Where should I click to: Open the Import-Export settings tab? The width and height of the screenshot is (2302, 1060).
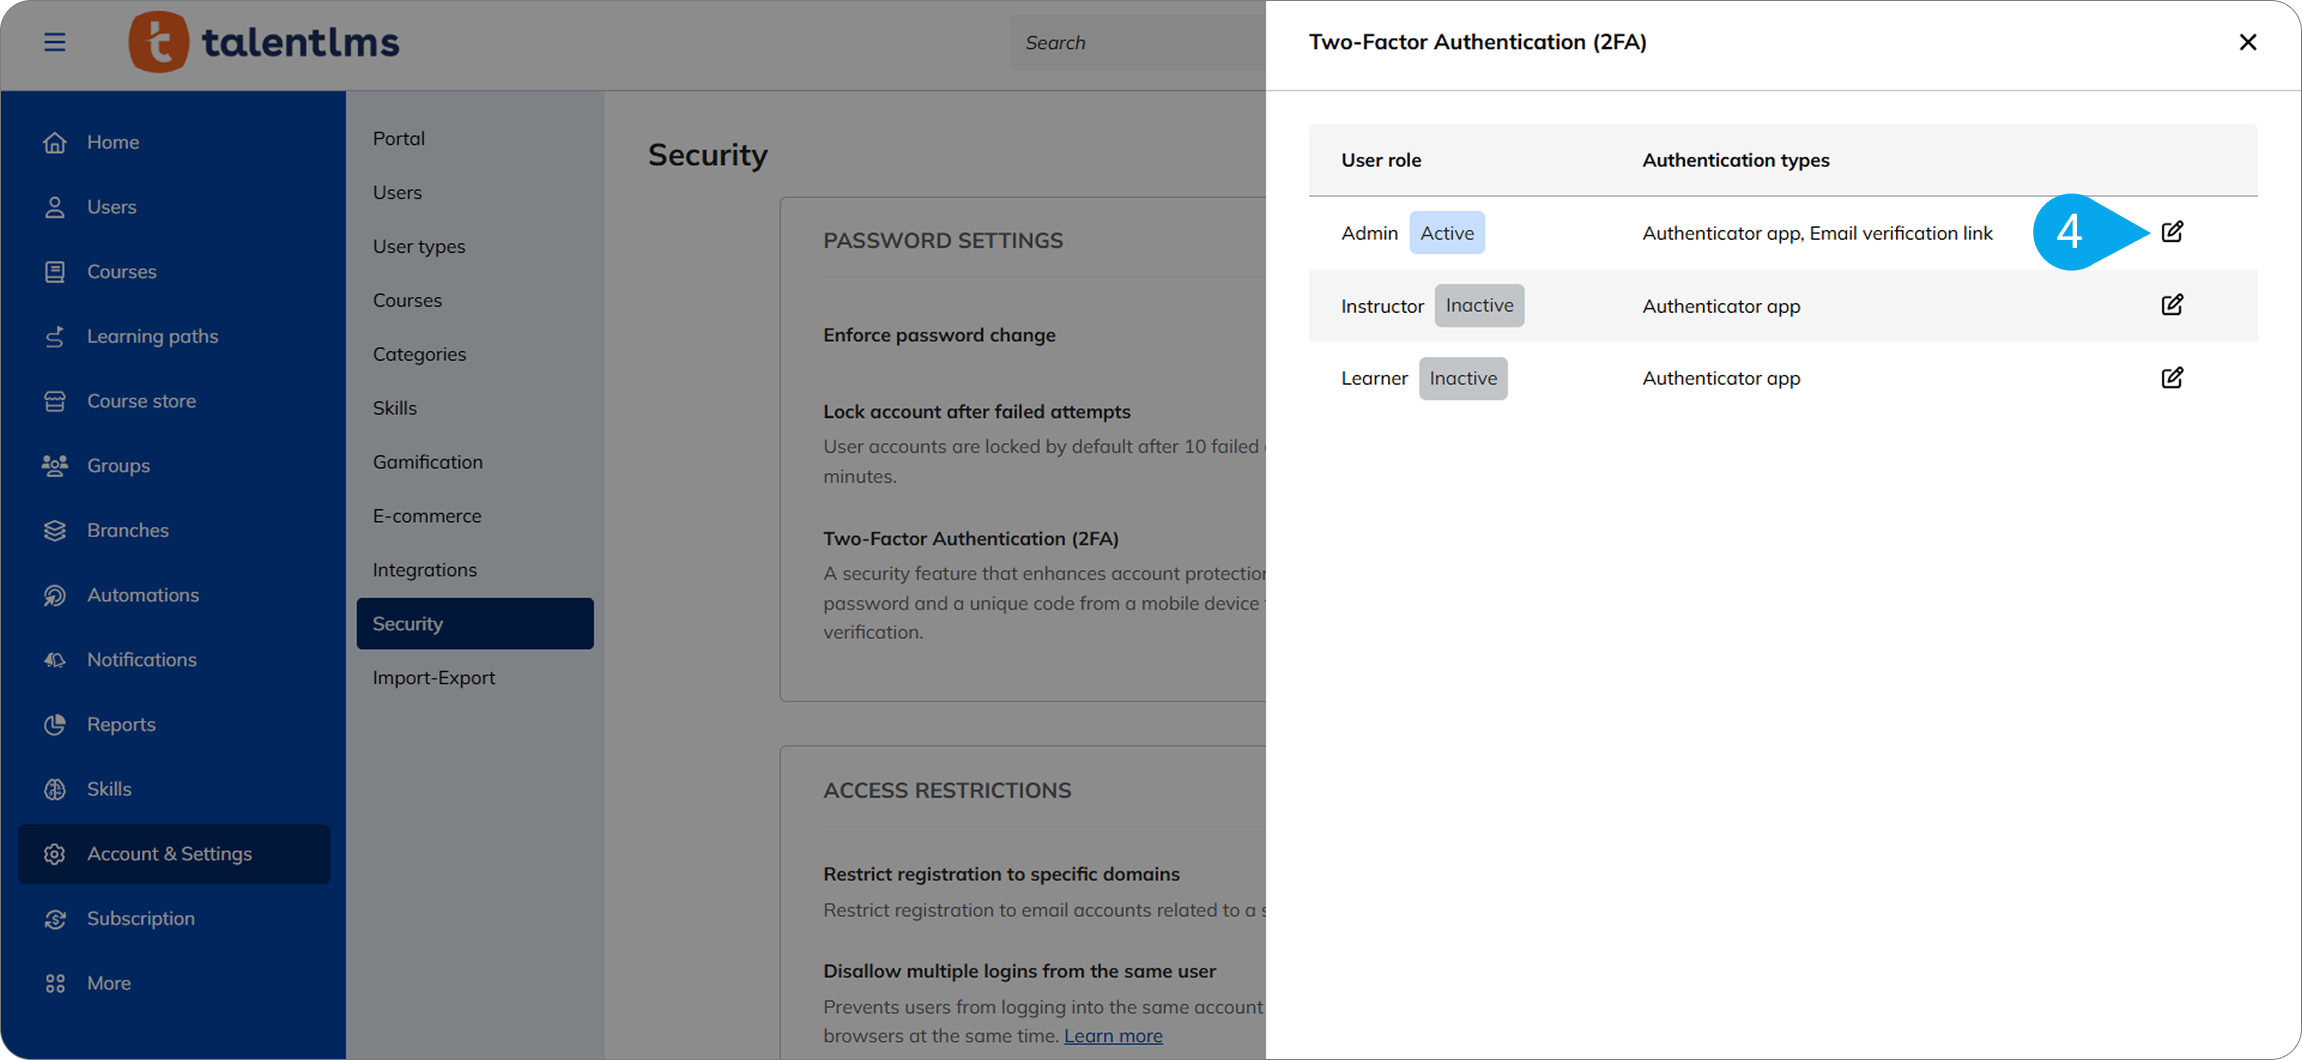[433, 678]
